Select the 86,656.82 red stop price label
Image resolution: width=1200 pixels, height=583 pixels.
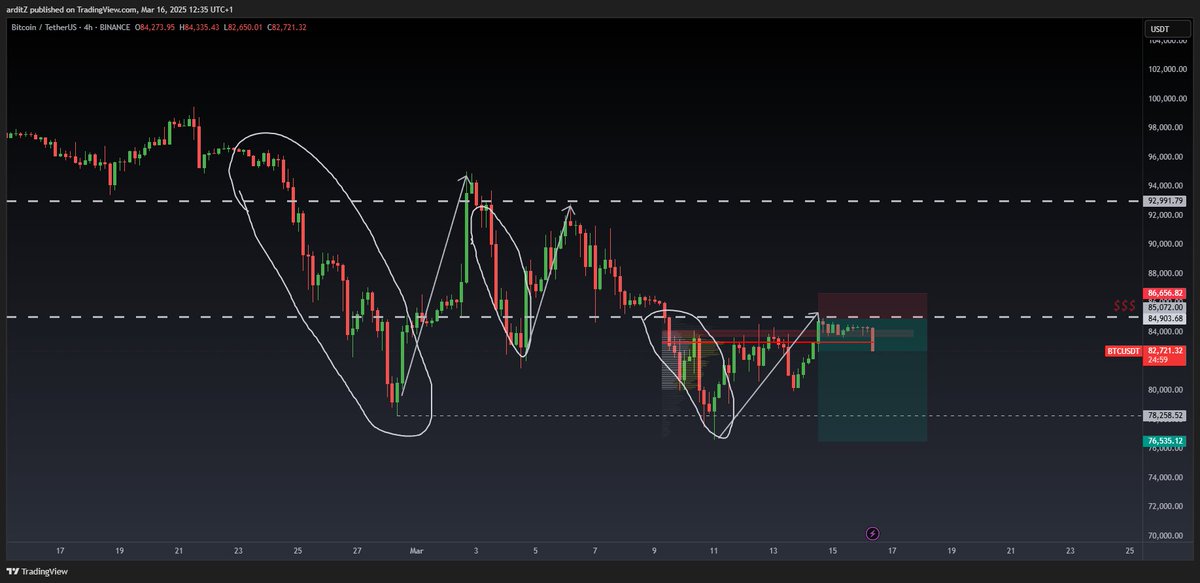pyautogui.click(x=1165, y=294)
